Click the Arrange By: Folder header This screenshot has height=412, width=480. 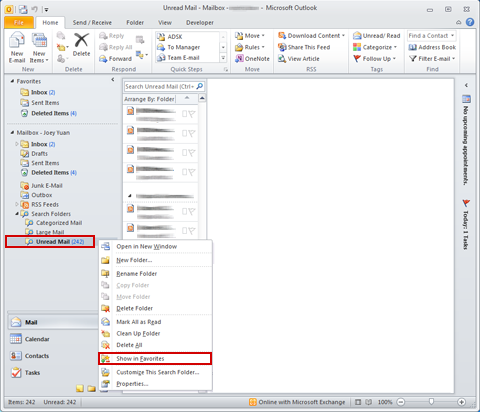click(x=149, y=99)
